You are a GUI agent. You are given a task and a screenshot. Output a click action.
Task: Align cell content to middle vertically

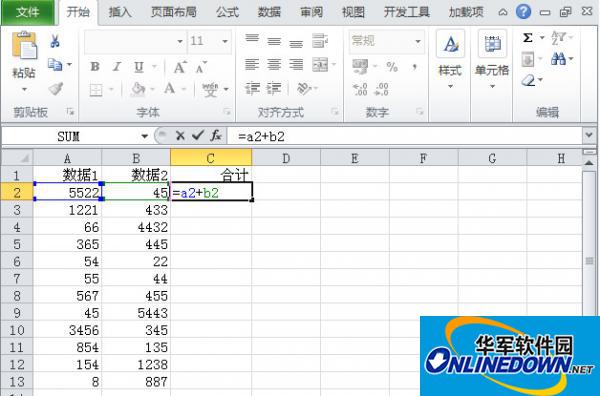click(274, 40)
